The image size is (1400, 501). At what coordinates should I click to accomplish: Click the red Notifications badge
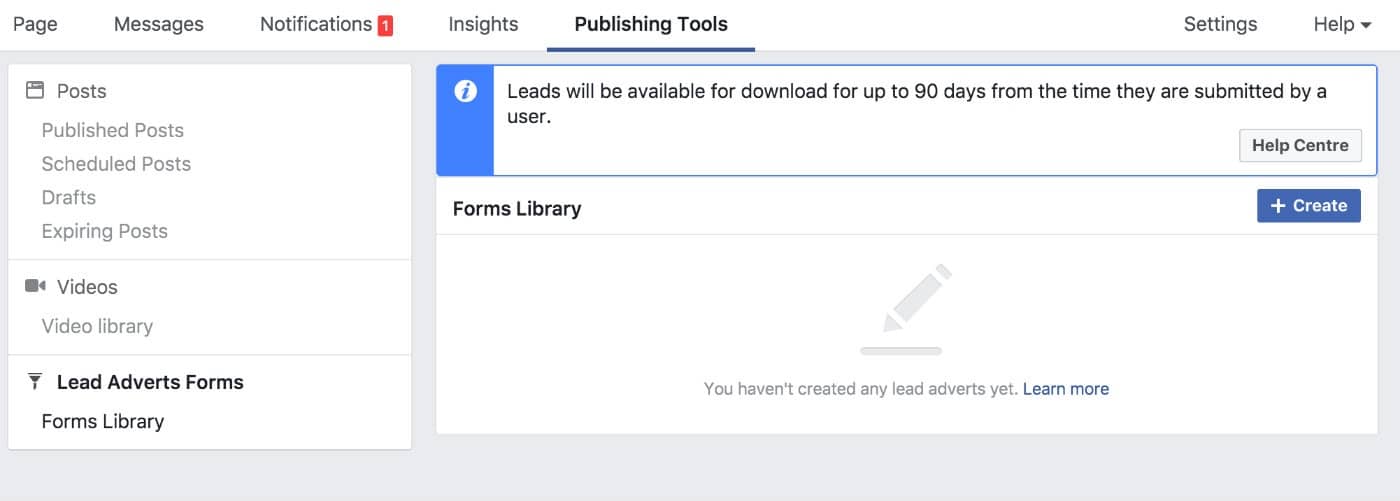[385, 26]
